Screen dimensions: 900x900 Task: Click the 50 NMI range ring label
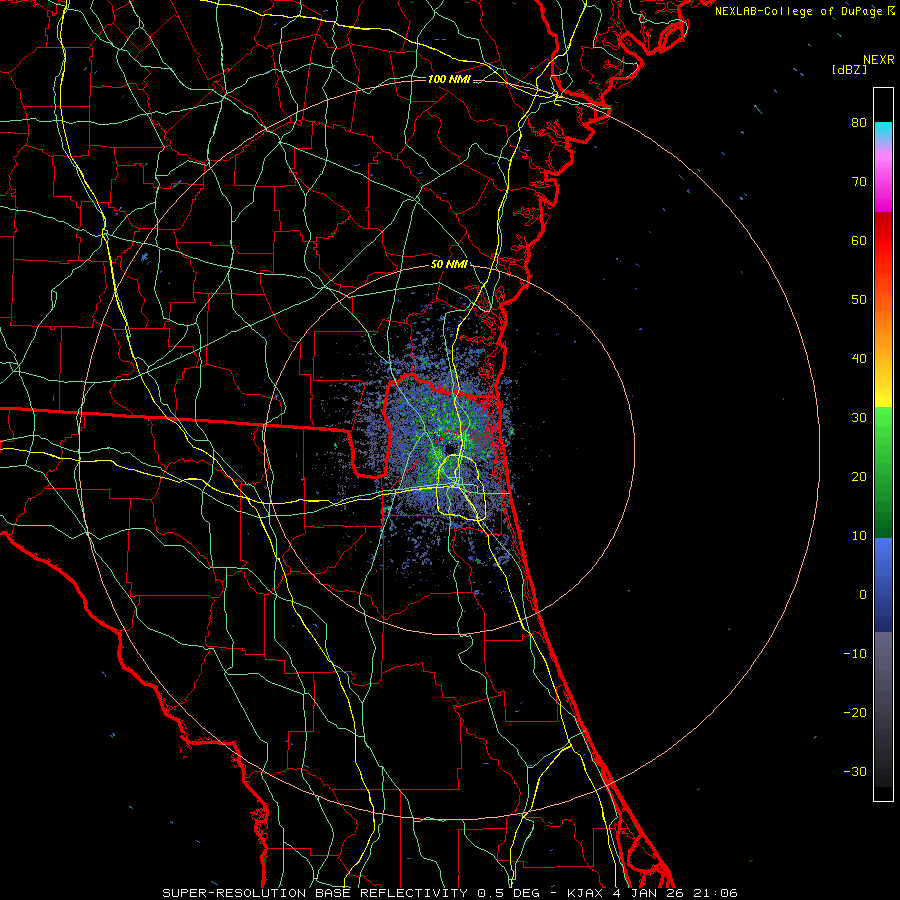coord(449,265)
